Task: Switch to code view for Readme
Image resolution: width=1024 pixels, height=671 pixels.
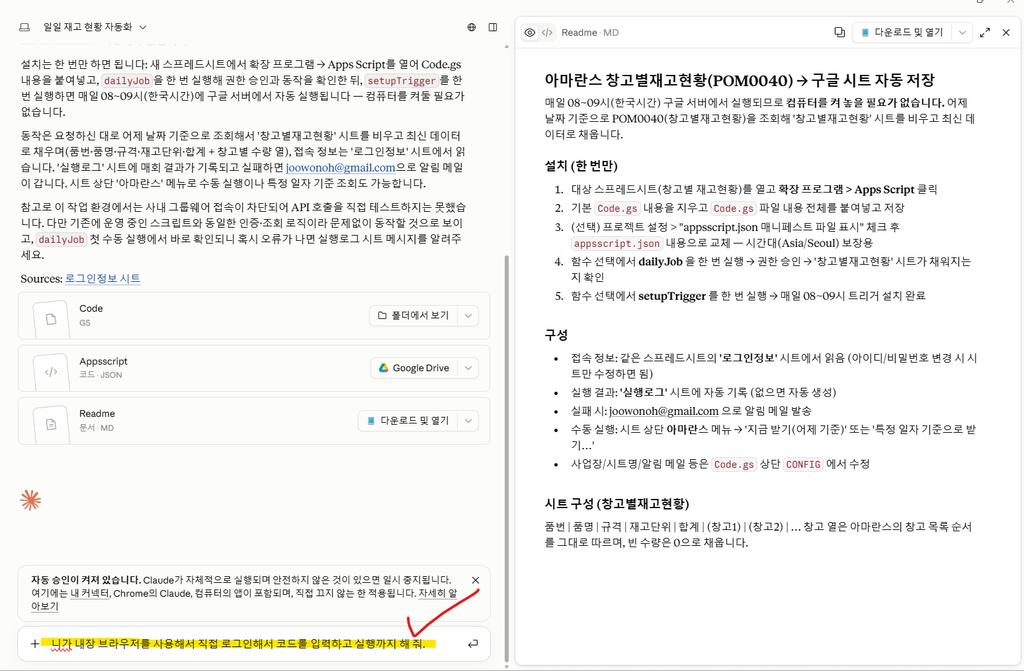Action: point(547,32)
